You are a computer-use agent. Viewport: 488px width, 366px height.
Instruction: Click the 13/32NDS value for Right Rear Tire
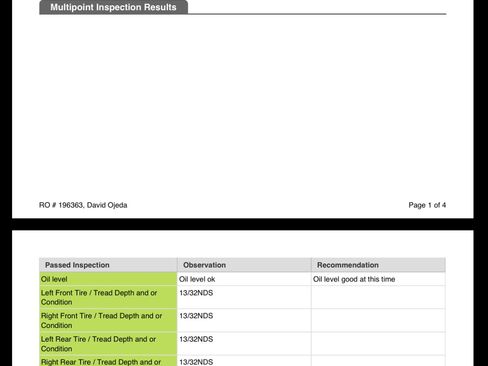click(196, 362)
